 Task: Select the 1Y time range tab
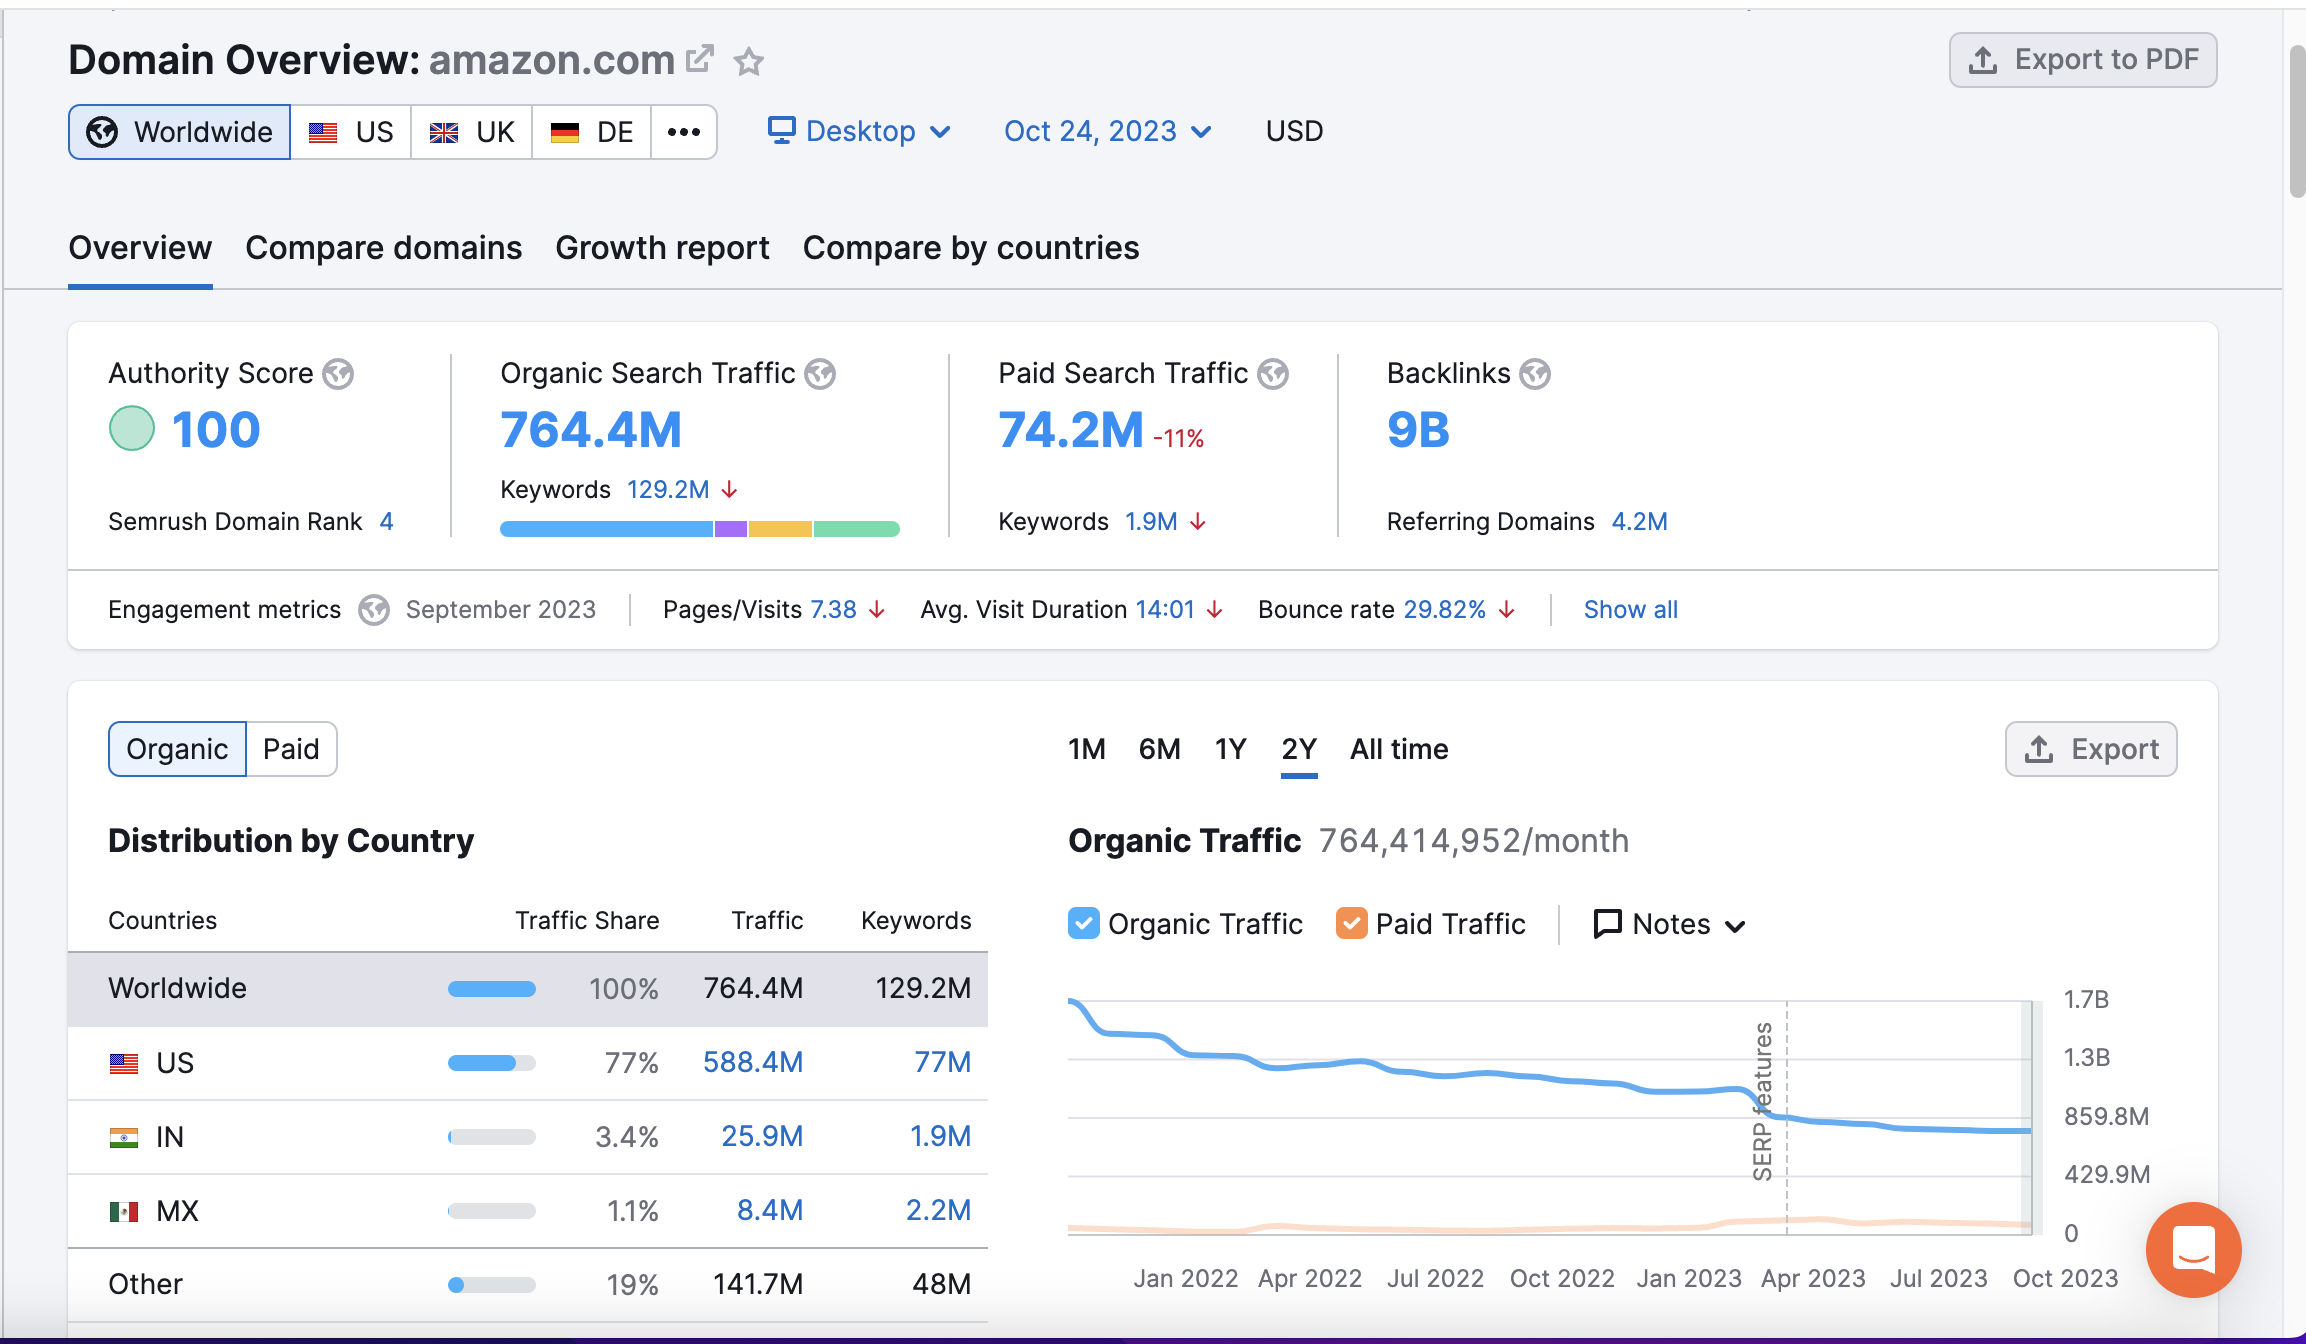point(1230,749)
